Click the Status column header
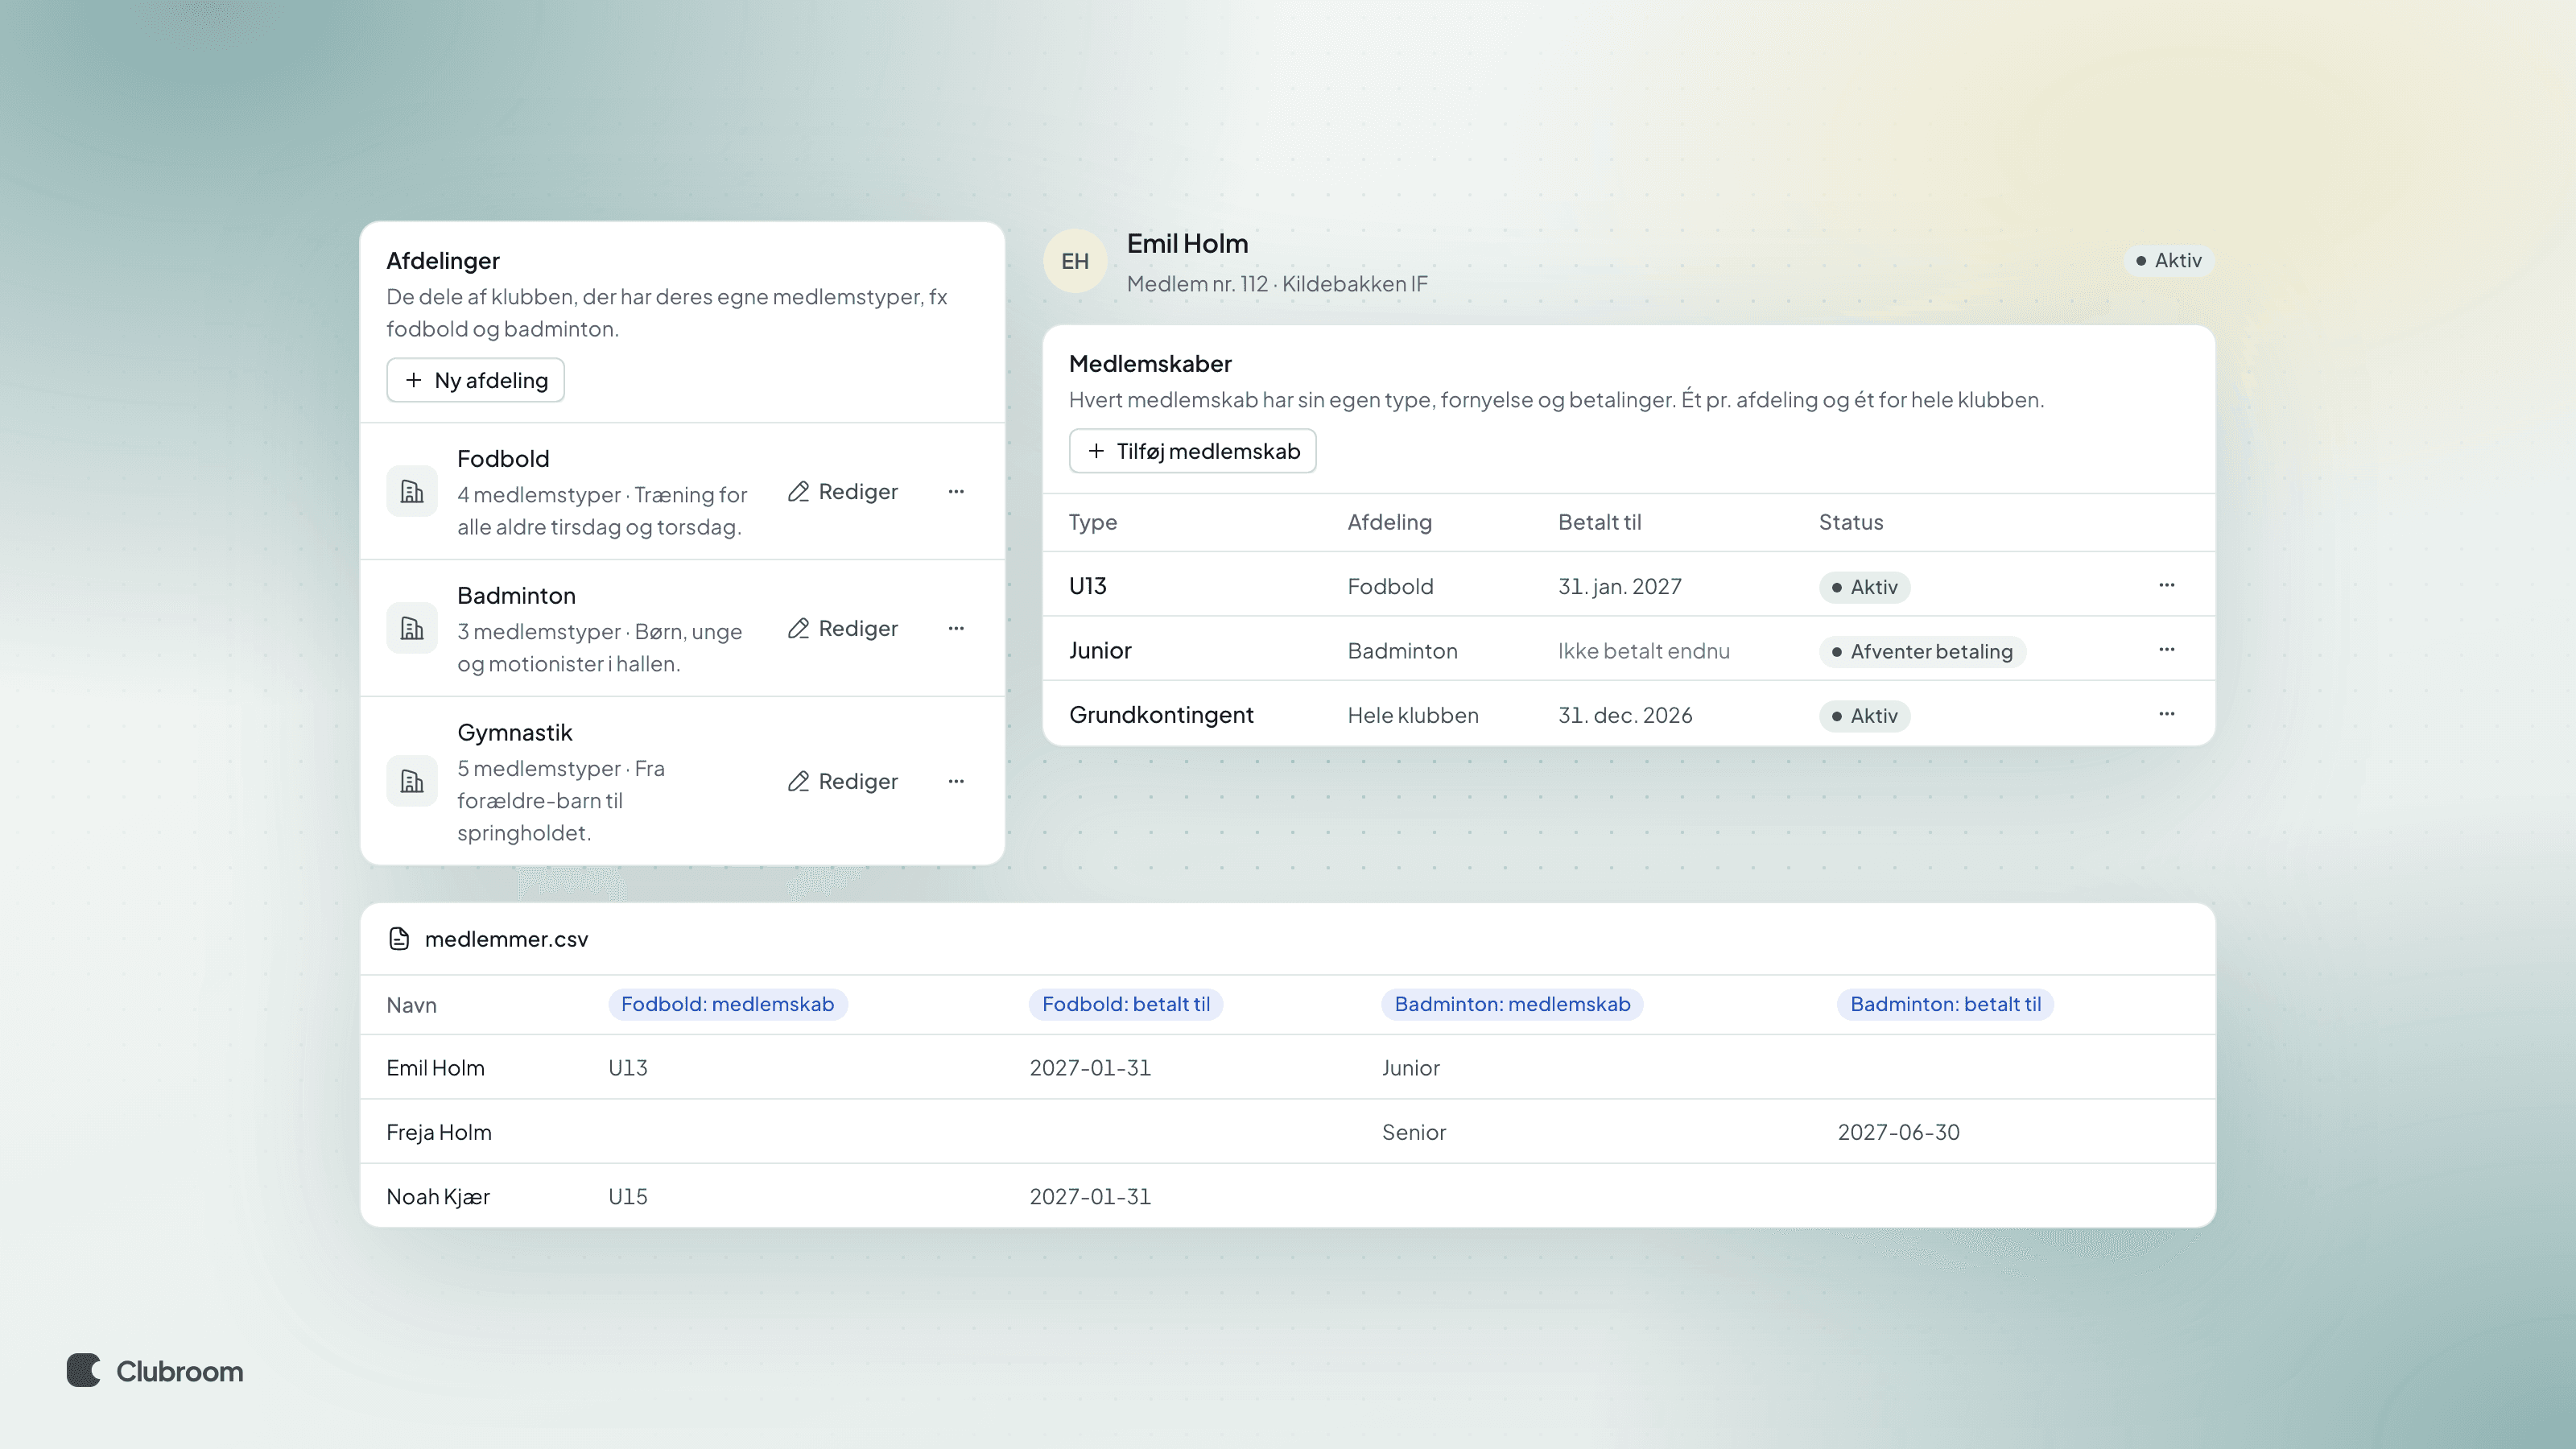Viewport: 2576px width, 1449px height. 1851,522
